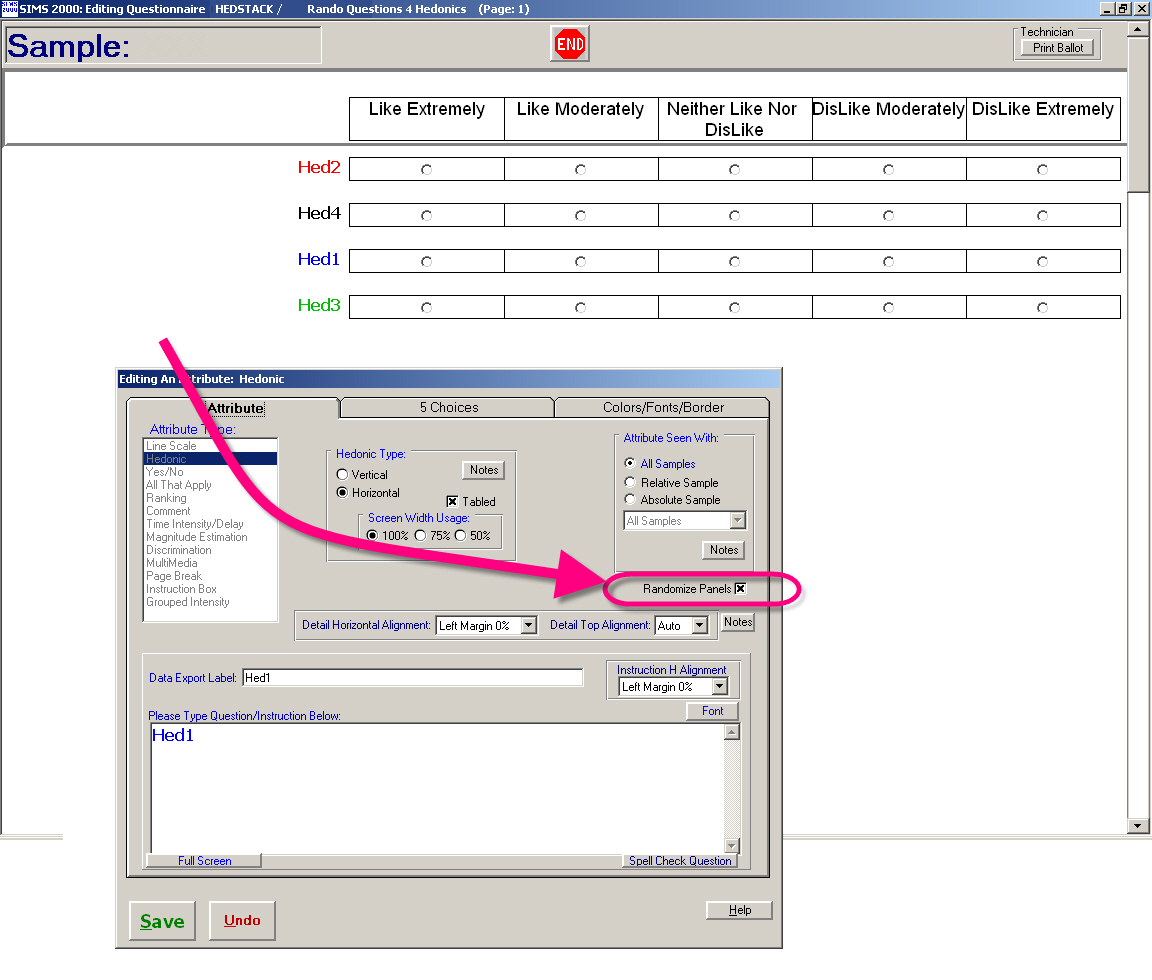Select DisLike Moderately for Hed2
This screenshot has width=1152, height=980.
(888, 170)
